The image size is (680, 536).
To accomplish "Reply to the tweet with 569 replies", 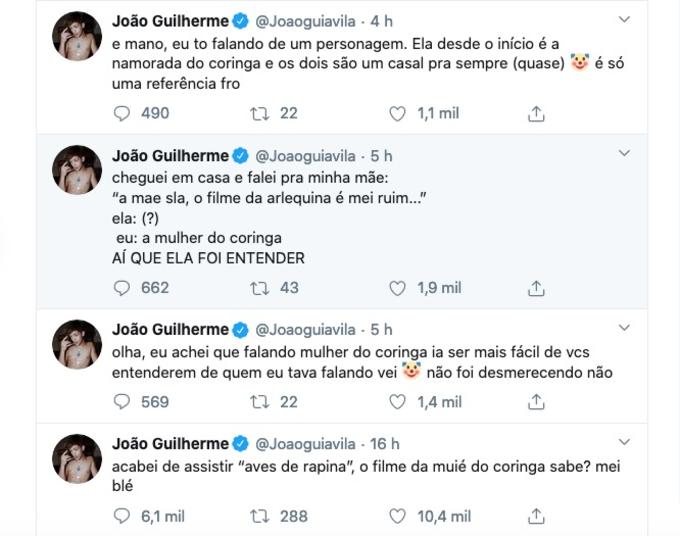I will tap(123, 402).
